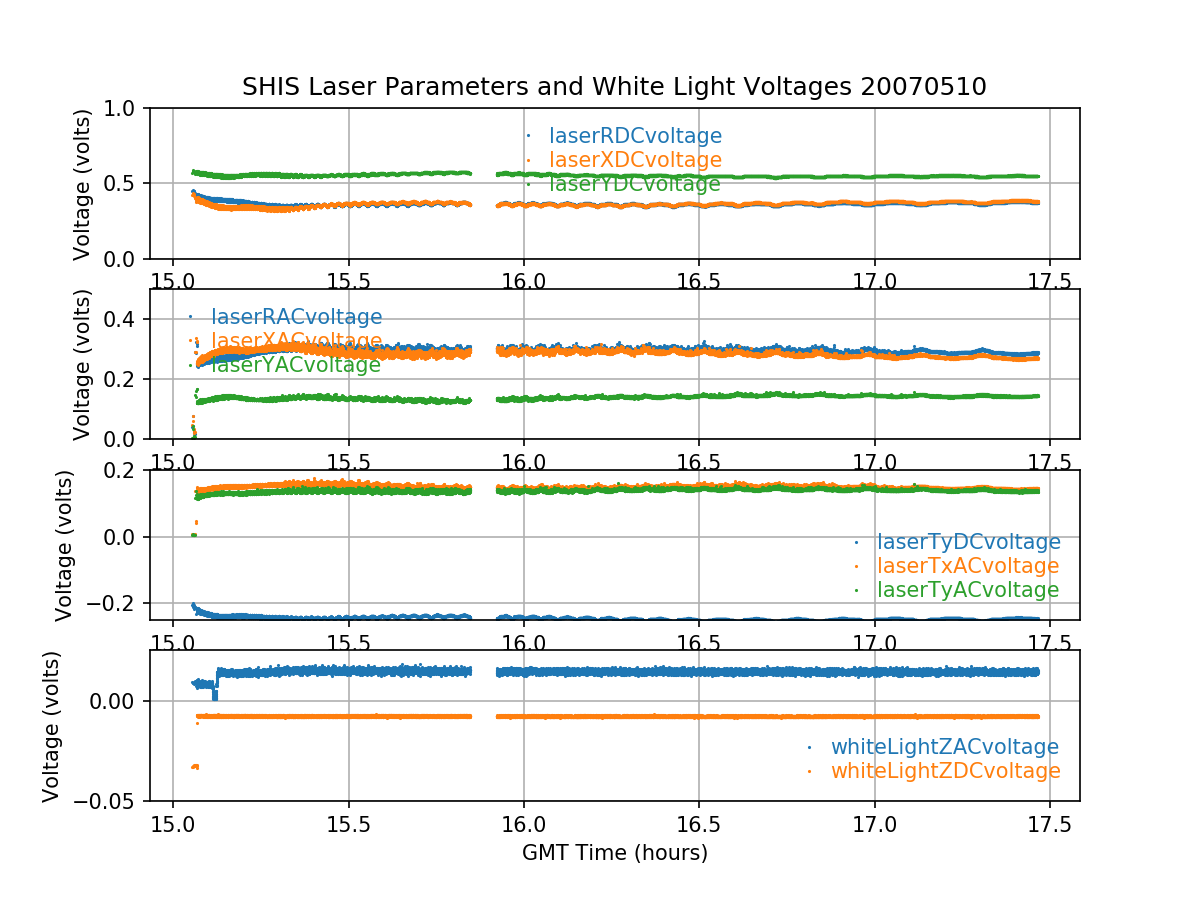1200x900 pixels.
Task: Click the laserYDCvoltage legend label
Action: 634,184
